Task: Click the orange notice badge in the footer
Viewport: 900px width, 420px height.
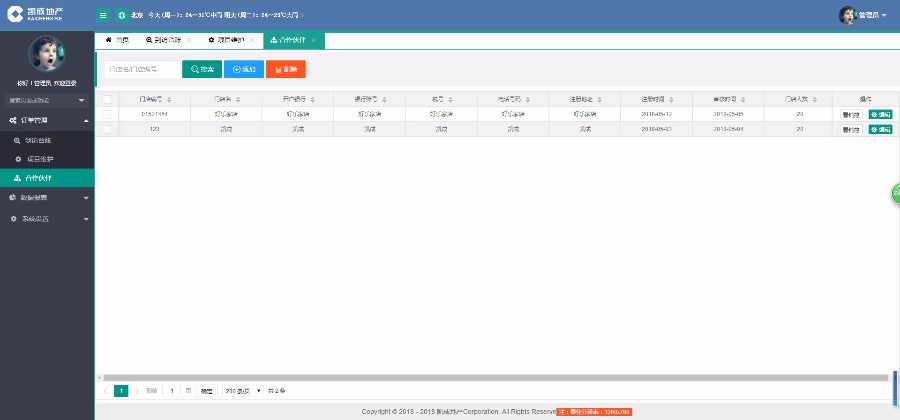Action: [594, 412]
